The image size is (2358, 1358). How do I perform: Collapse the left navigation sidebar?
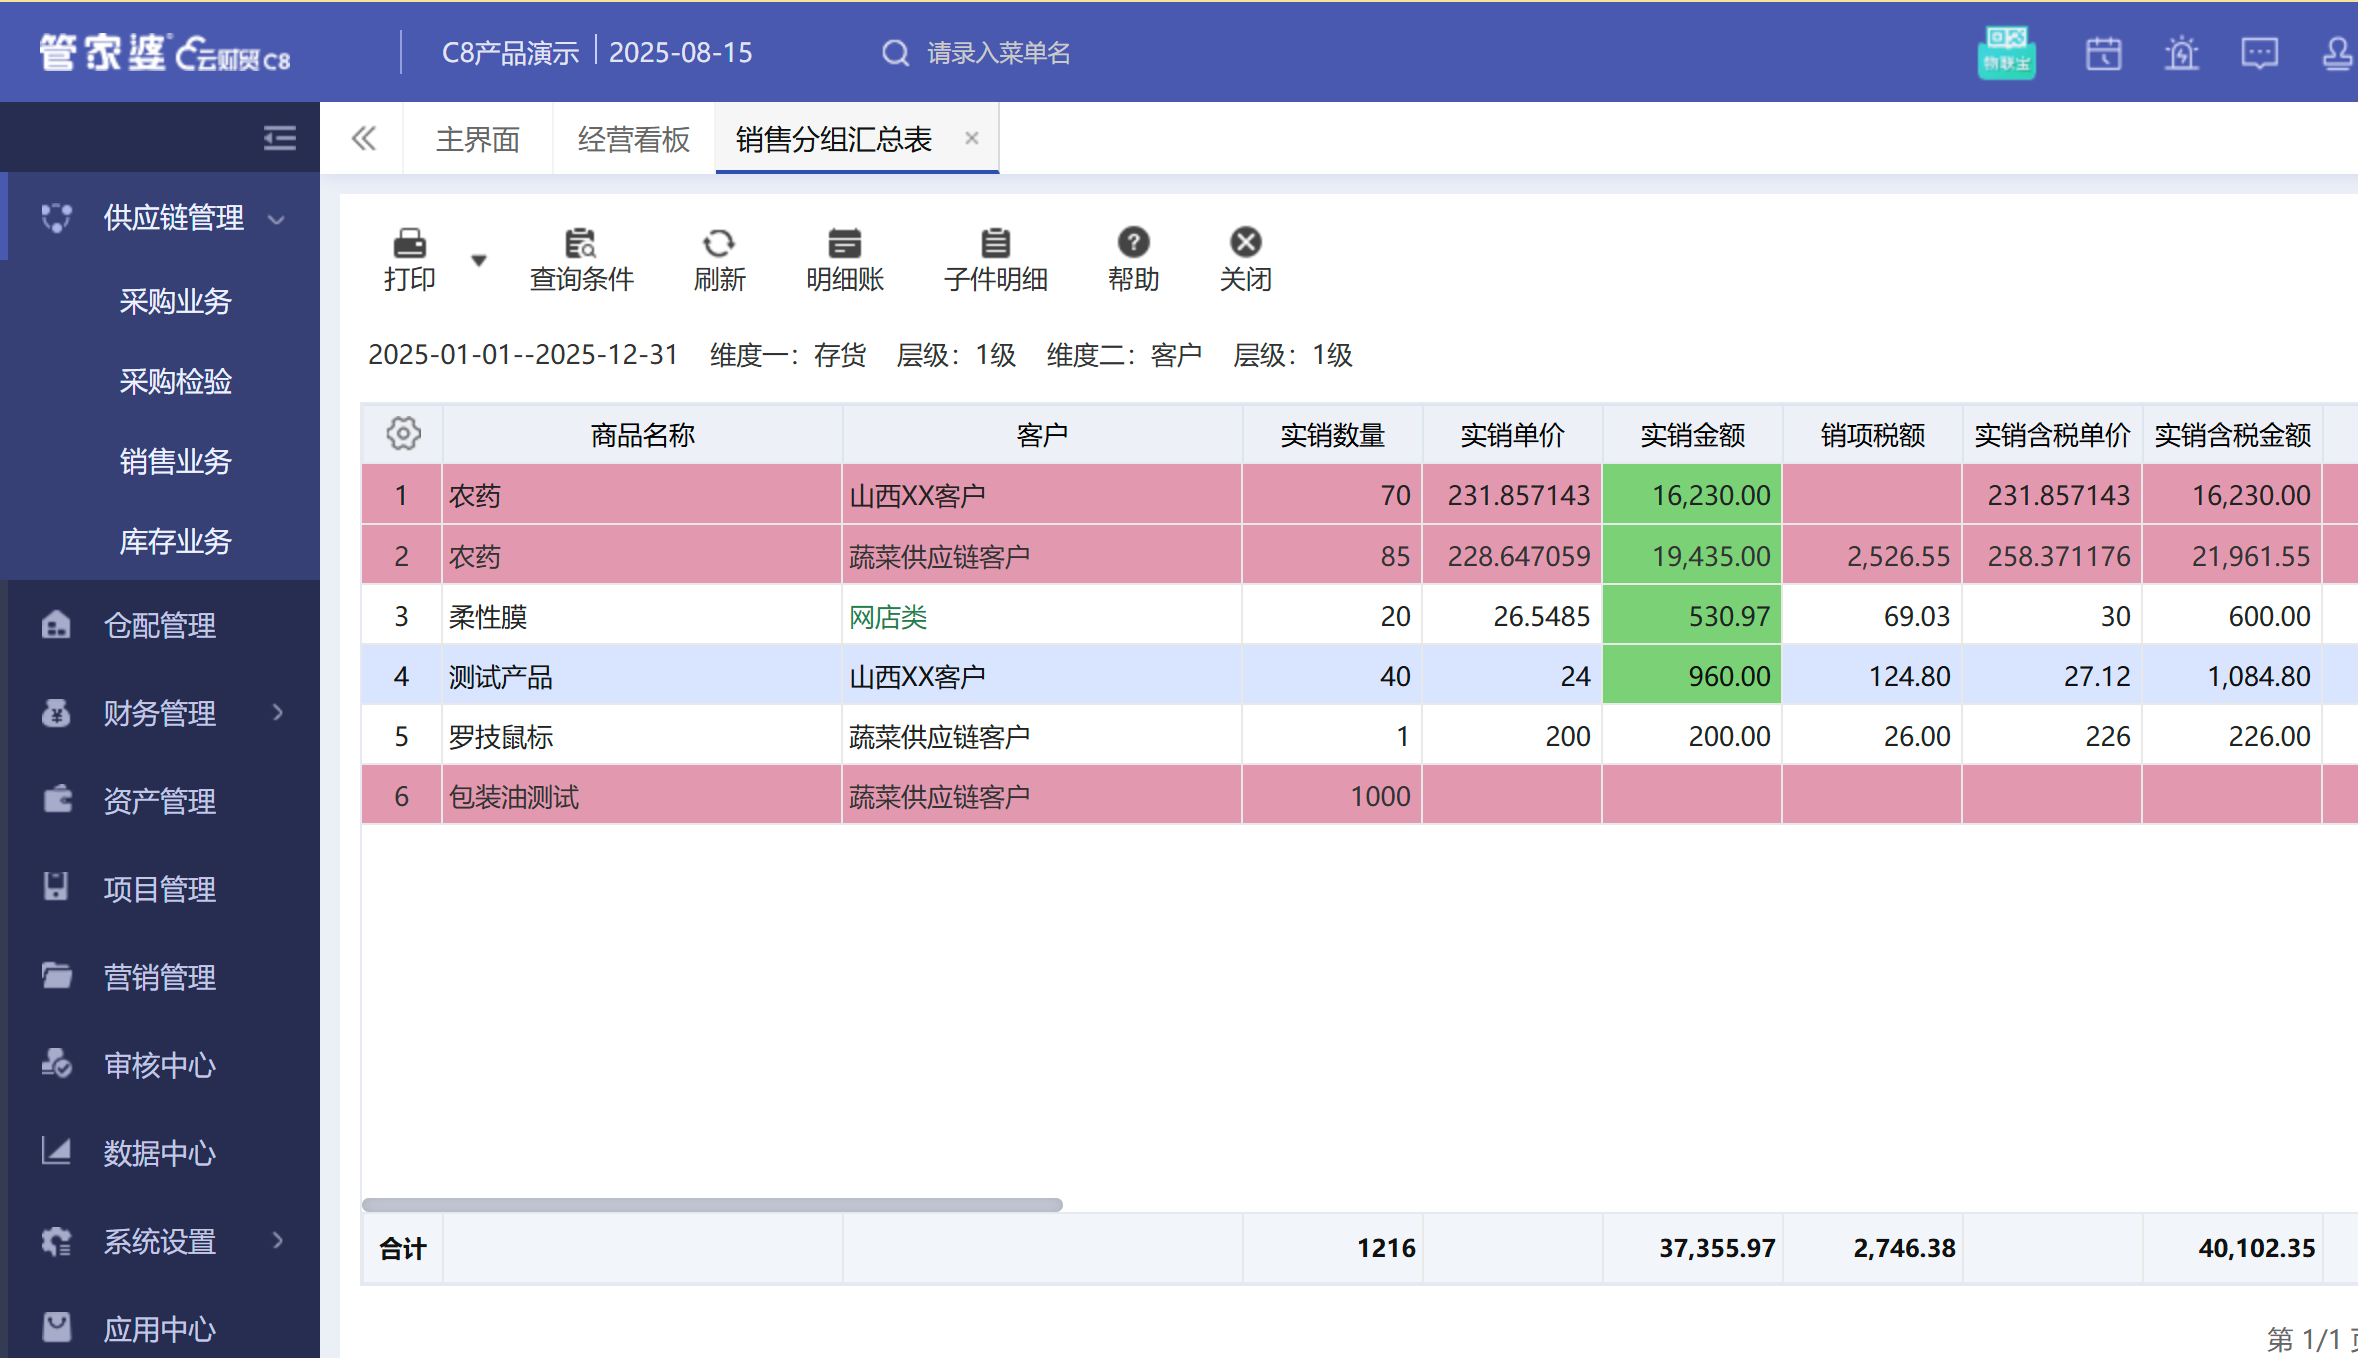point(278,137)
